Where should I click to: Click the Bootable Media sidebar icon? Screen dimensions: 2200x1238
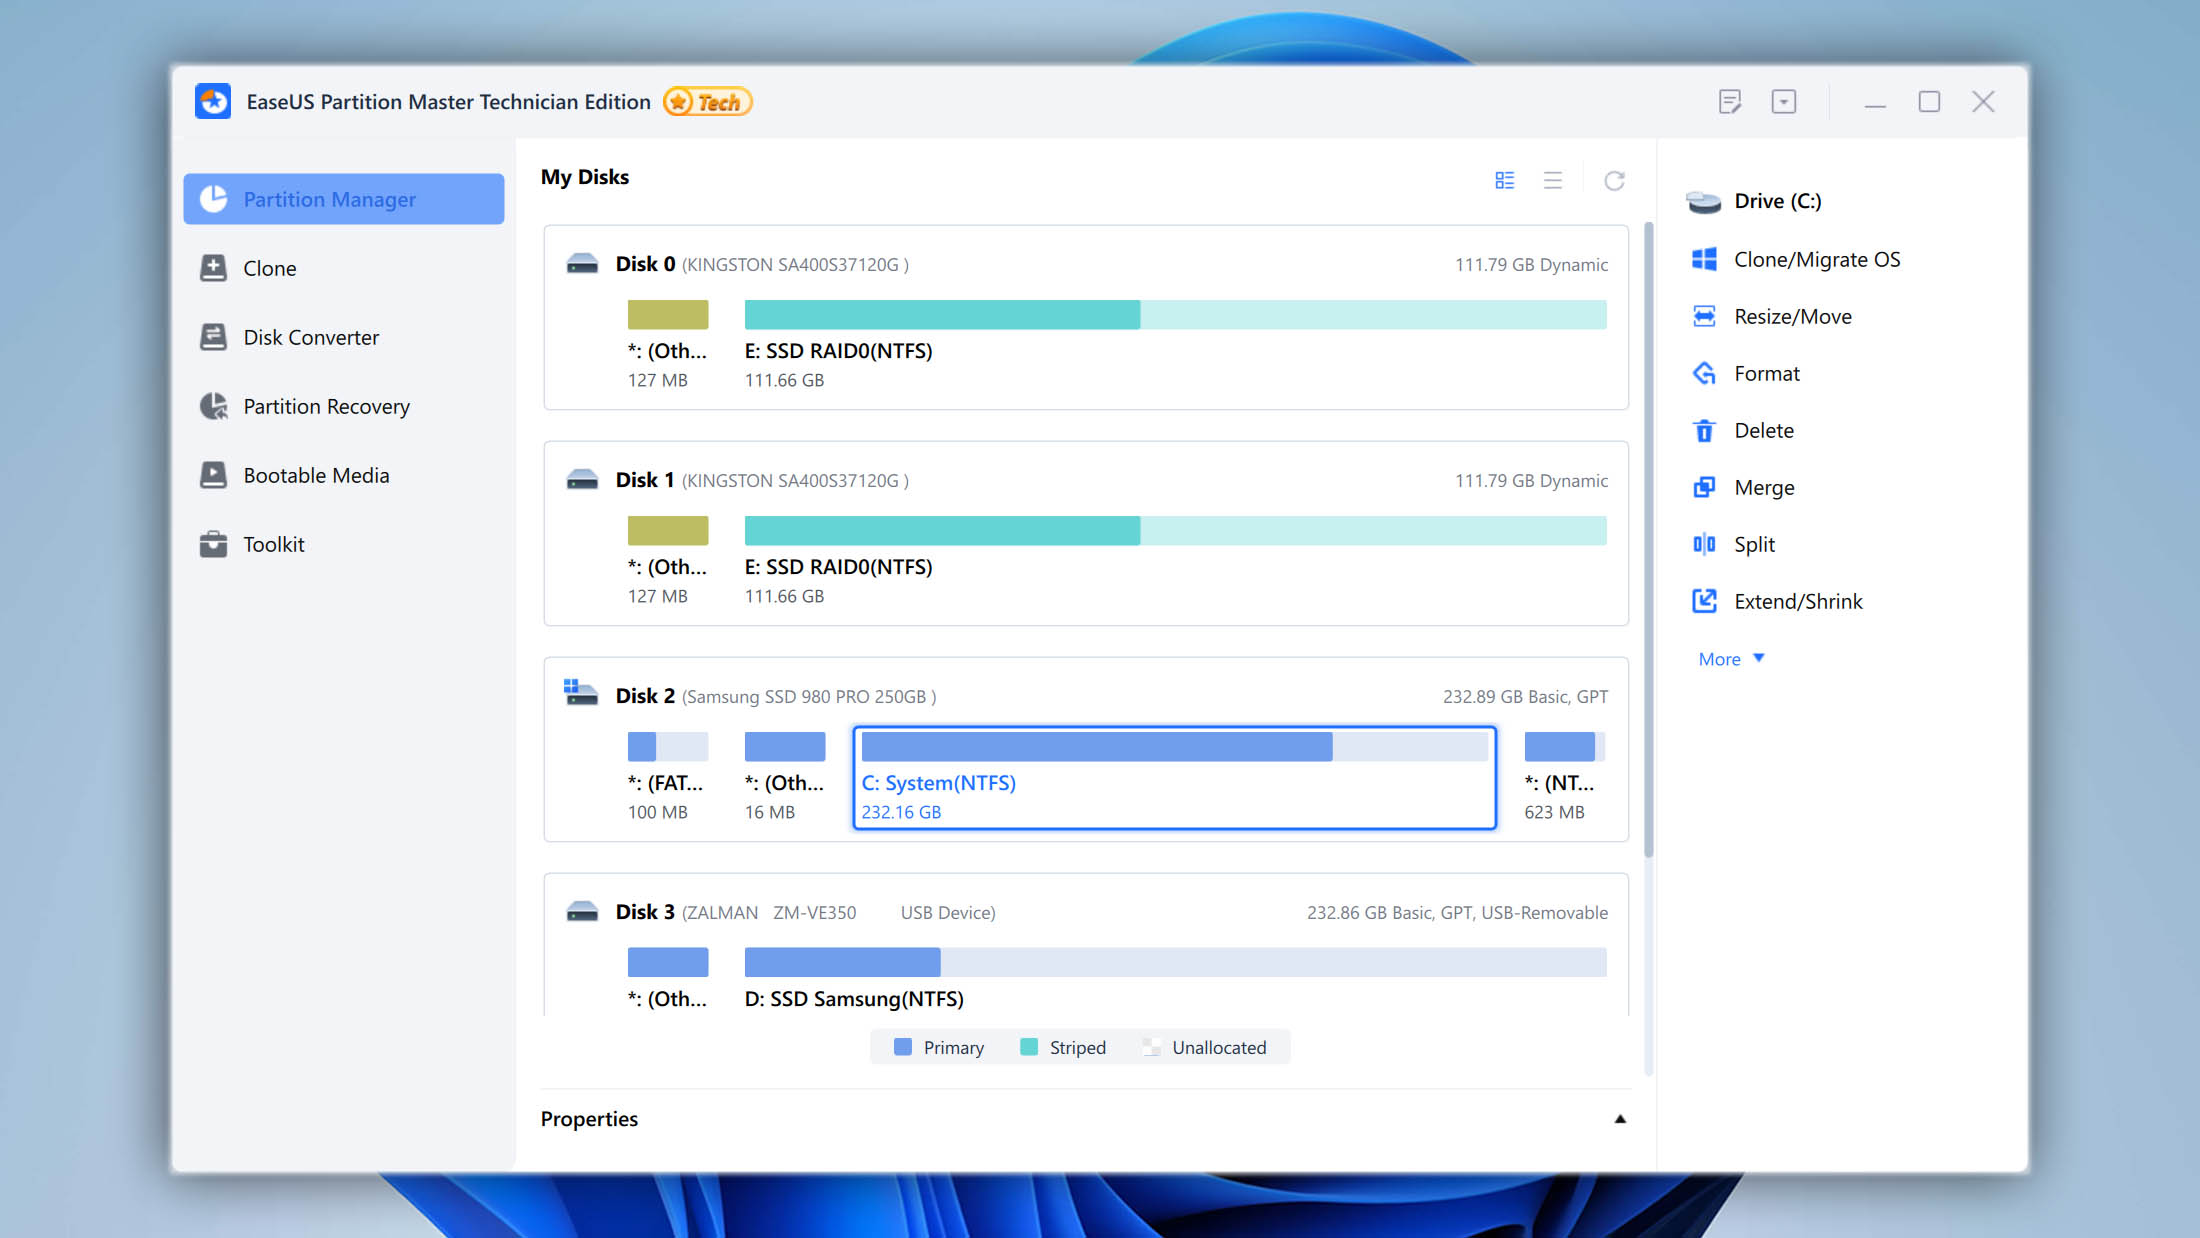tap(213, 475)
